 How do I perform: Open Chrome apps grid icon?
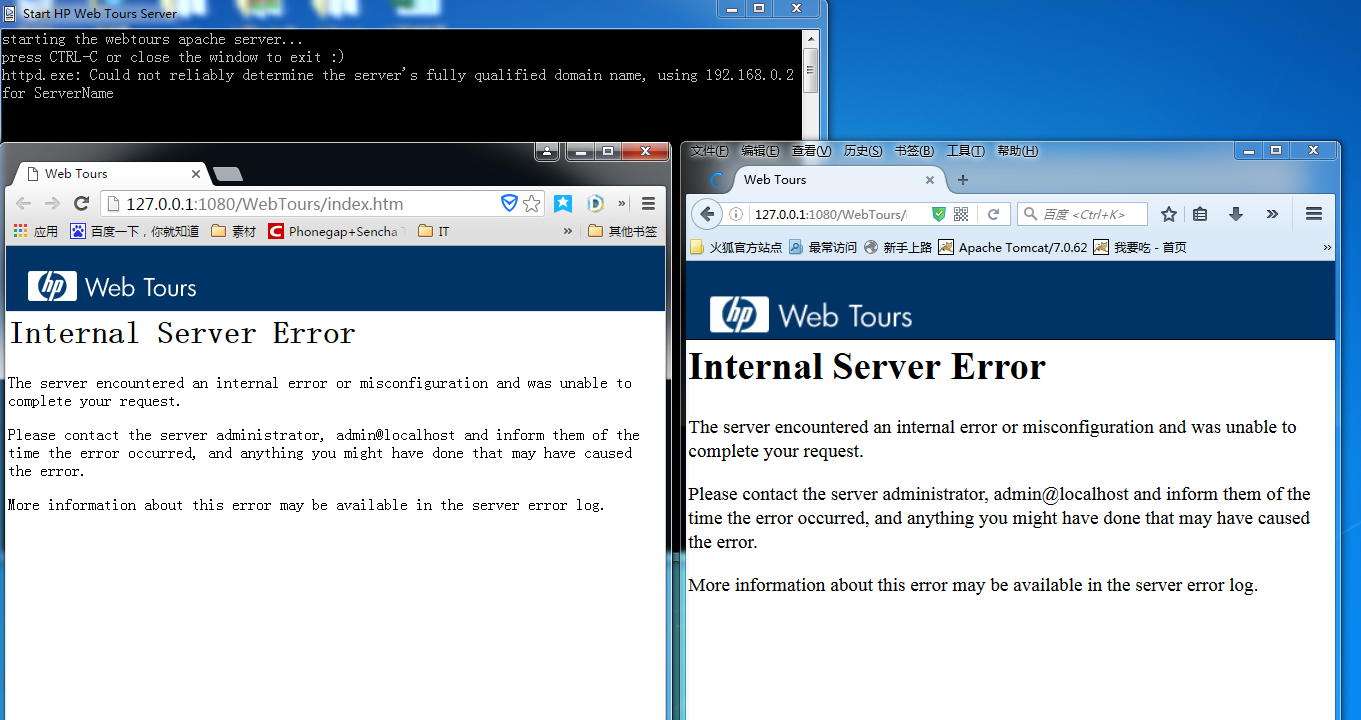[18, 231]
